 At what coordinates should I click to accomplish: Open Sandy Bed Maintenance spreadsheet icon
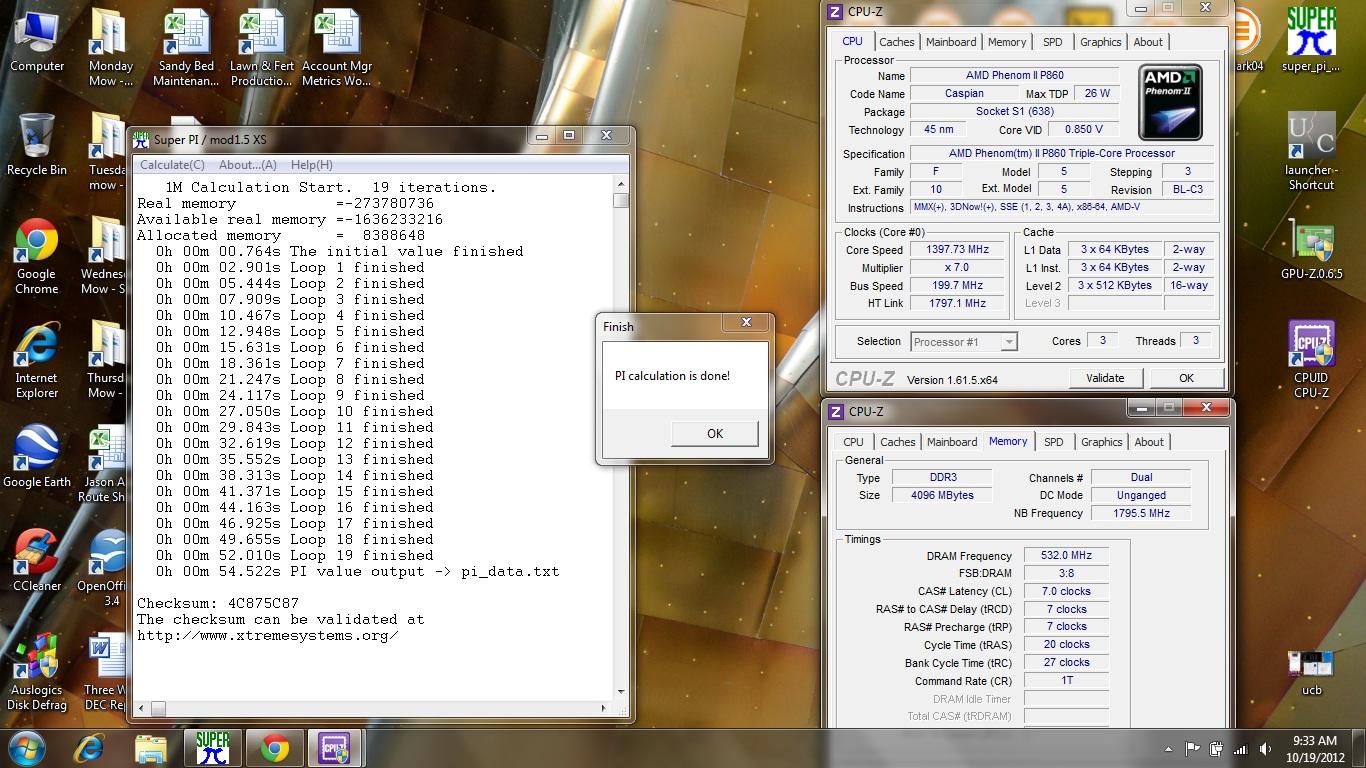186,48
